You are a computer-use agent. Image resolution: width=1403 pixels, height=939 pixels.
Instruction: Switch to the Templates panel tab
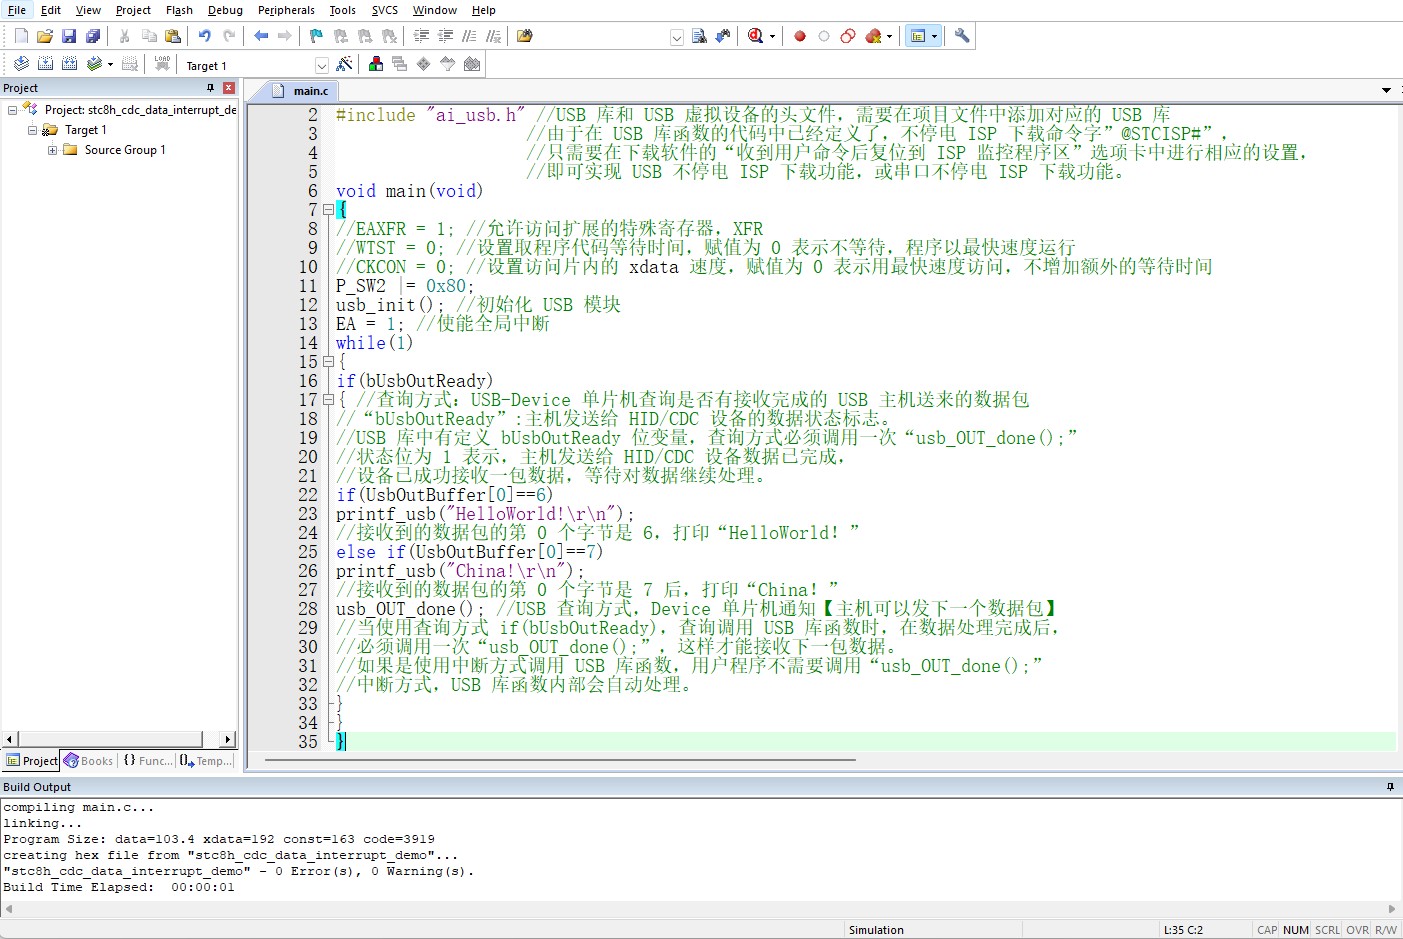pyautogui.click(x=207, y=761)
